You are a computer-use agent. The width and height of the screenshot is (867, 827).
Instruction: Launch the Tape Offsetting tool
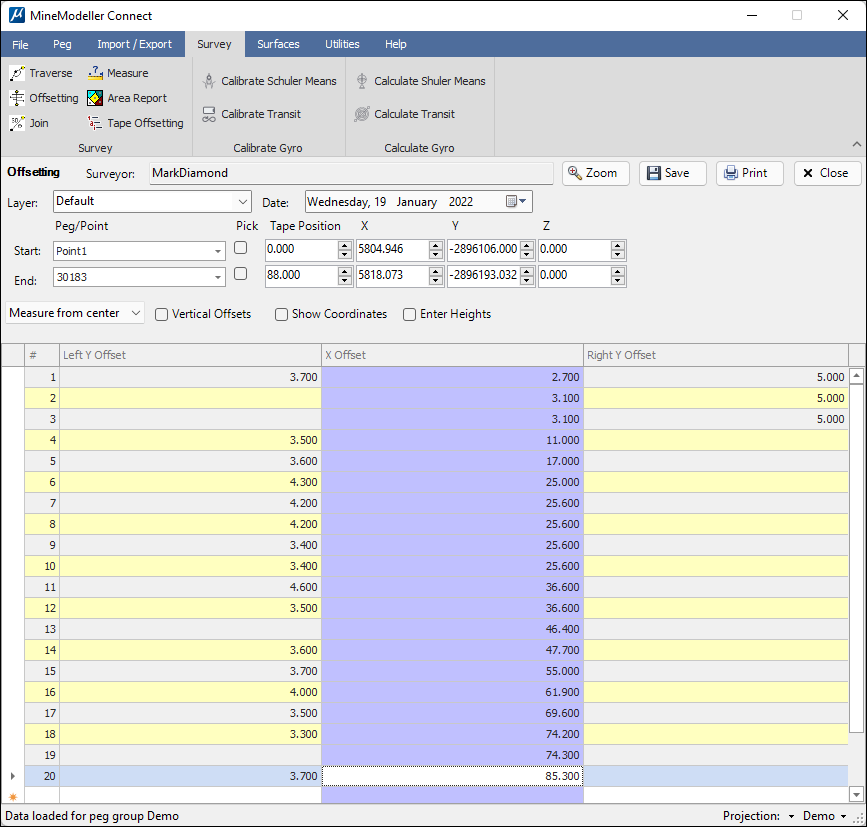click(x=95, y=123)
